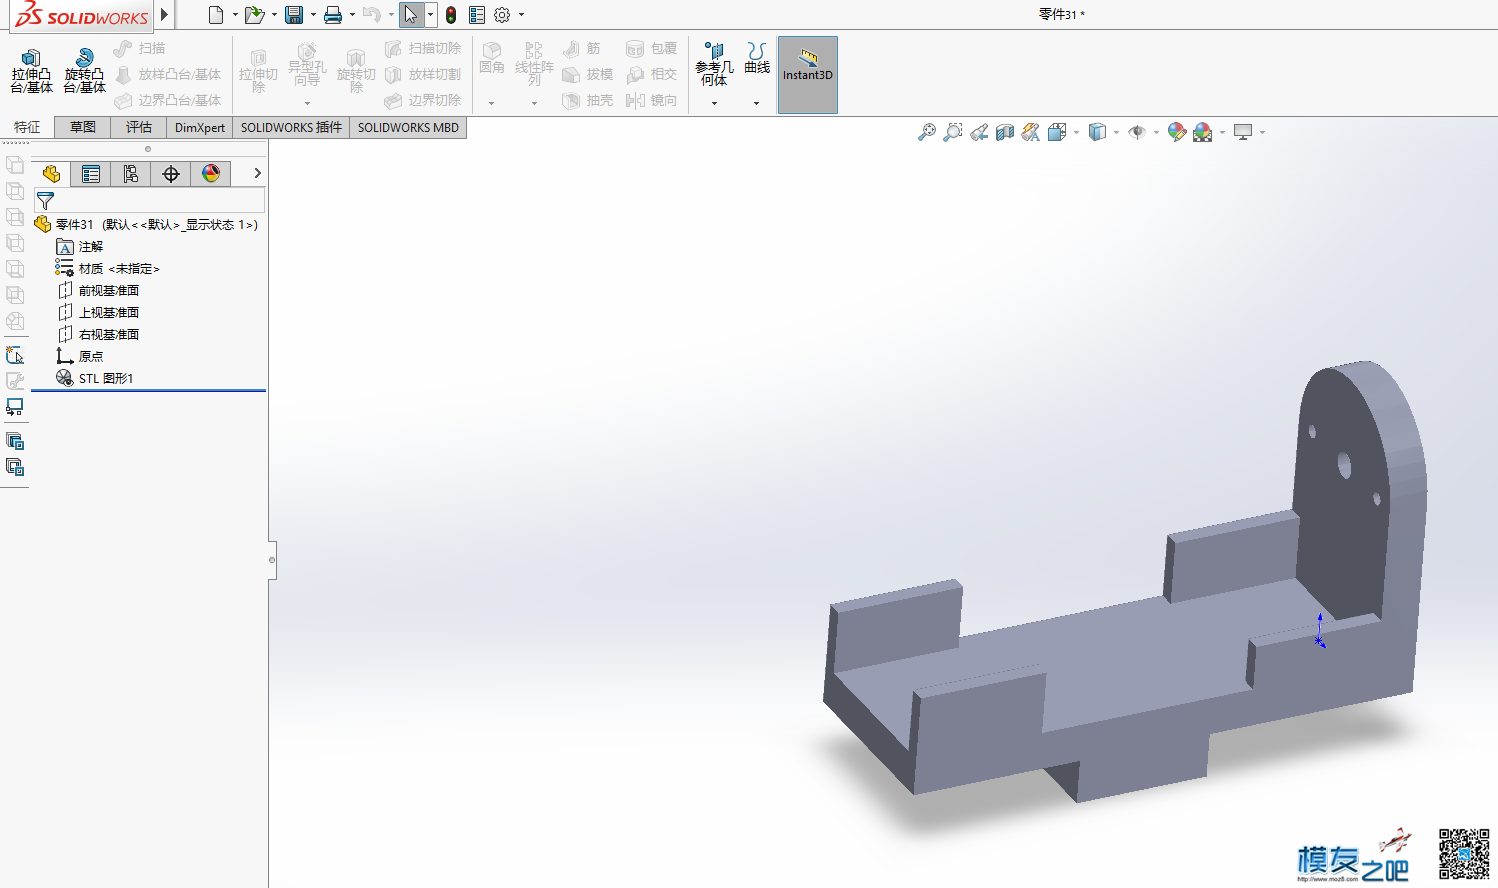Open the FeatureManager design tree tab
Image resolution: width=1498 pixels, height=888 pixels.
[x=51, y=174]
